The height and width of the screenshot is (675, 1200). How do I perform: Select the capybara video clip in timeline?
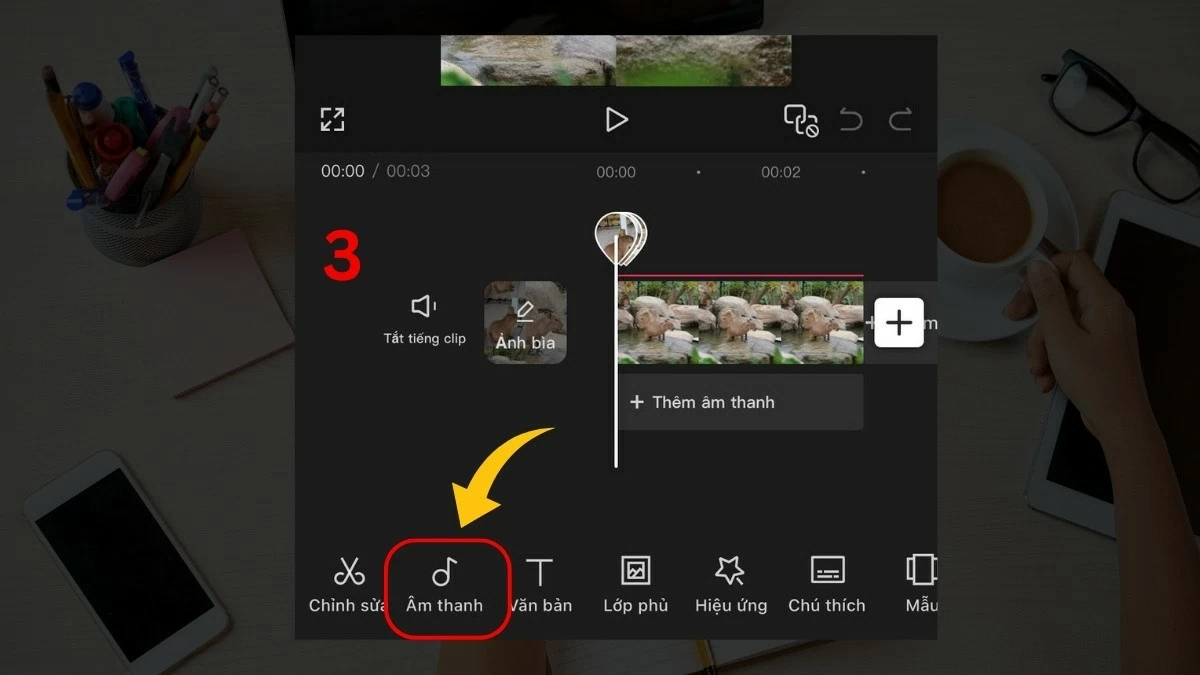tap(740, 322)
